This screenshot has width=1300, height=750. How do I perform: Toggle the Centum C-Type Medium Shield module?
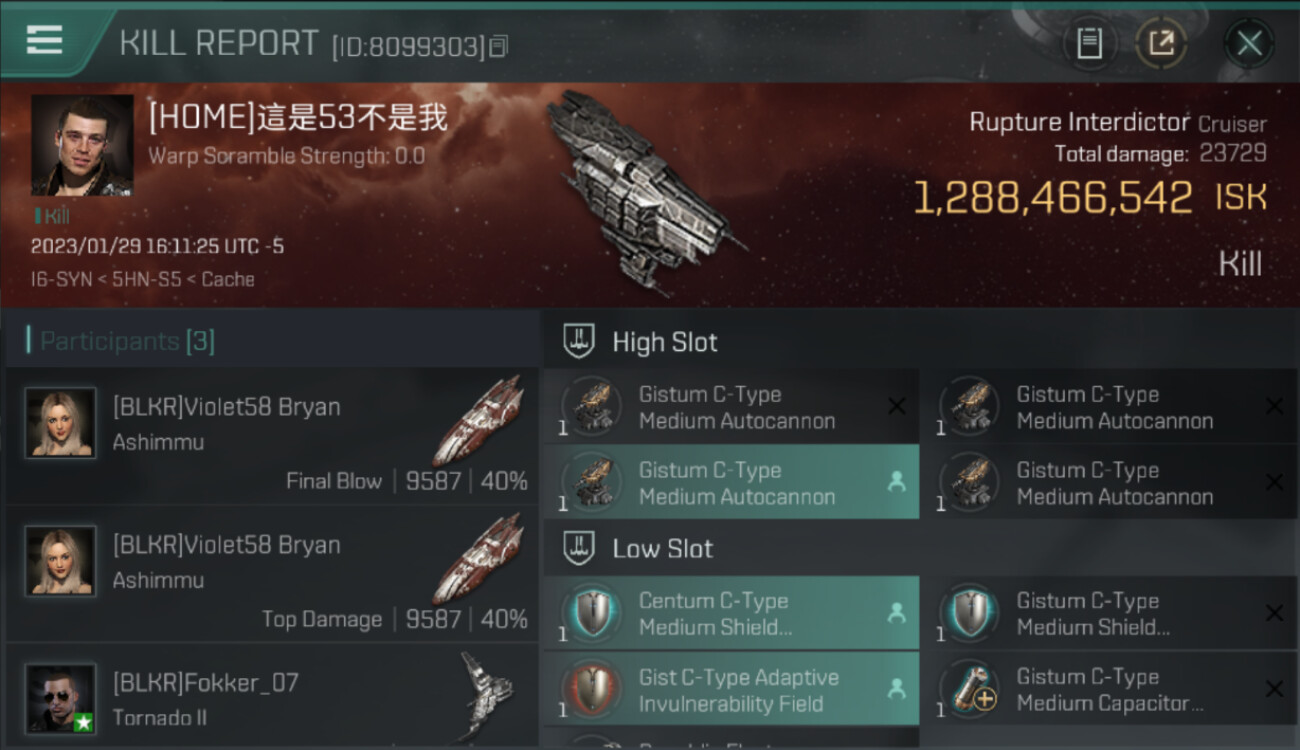731,613
